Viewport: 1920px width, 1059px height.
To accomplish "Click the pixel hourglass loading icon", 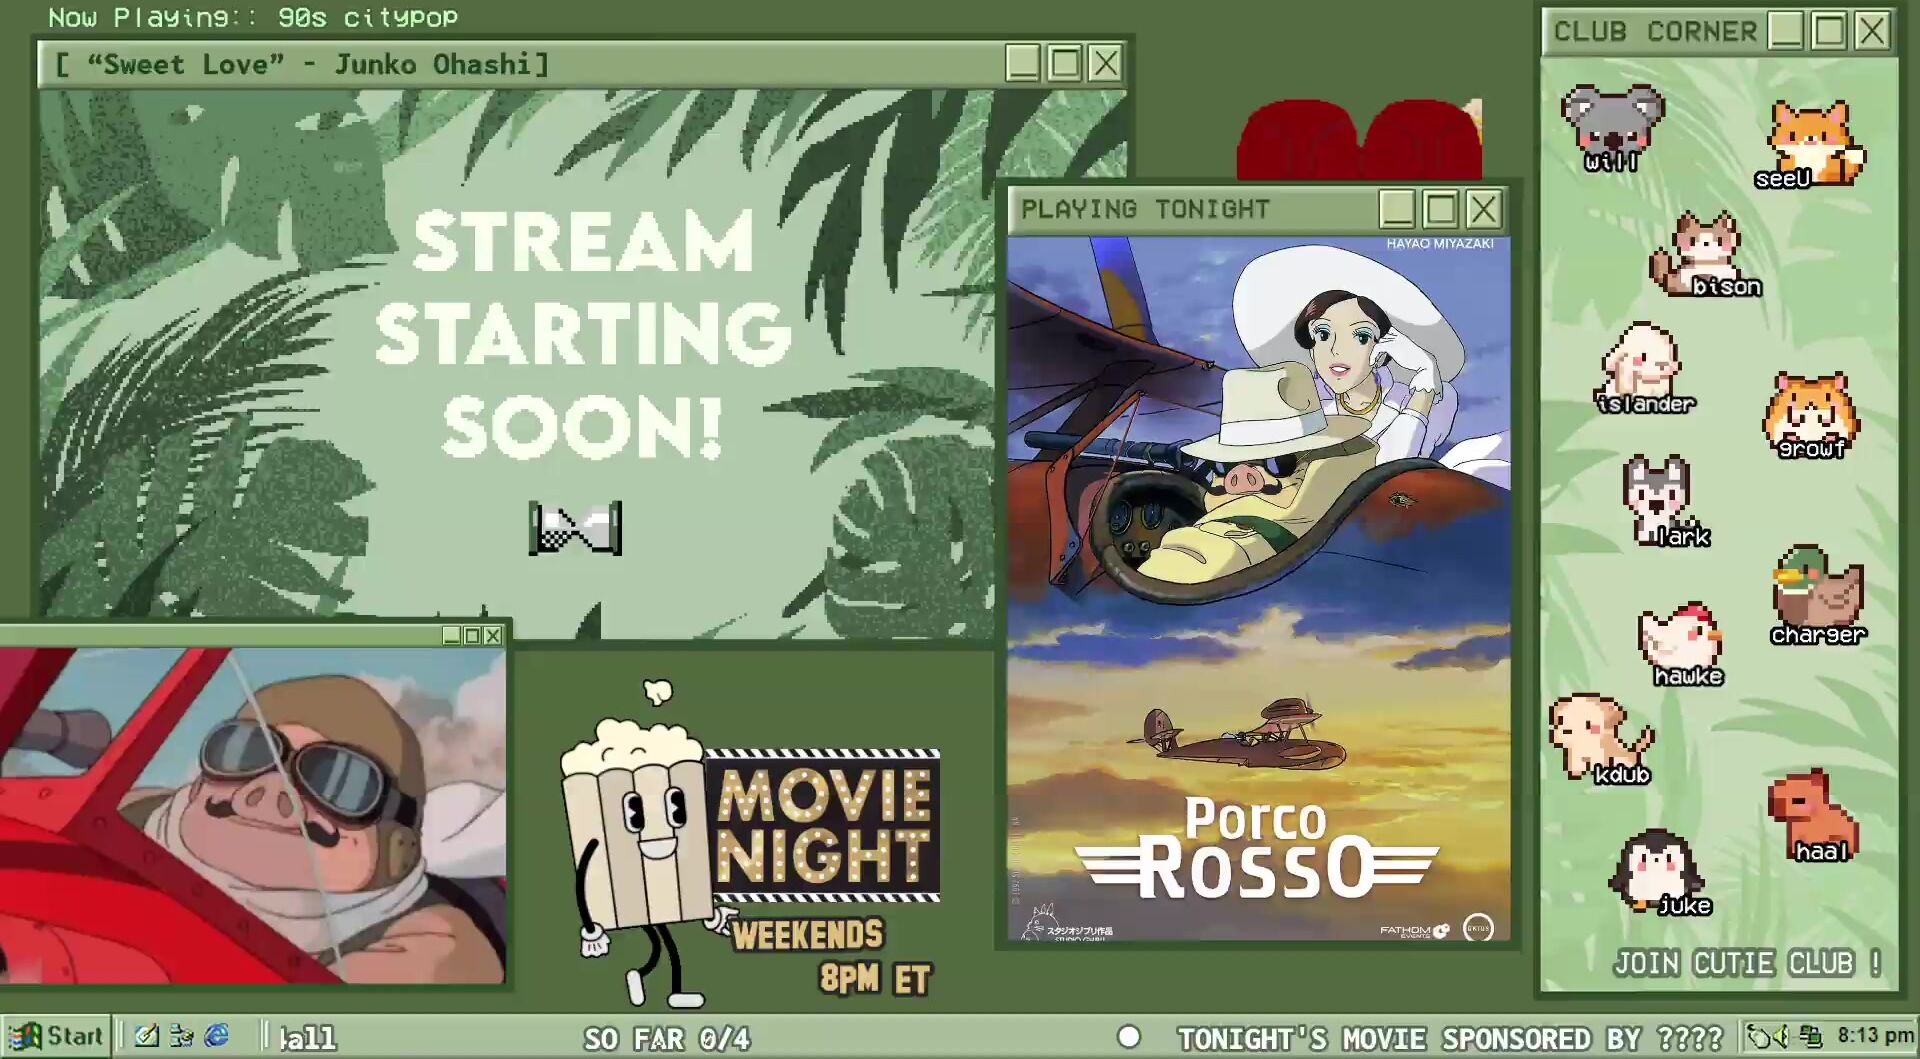I will [x=575, y=528].
